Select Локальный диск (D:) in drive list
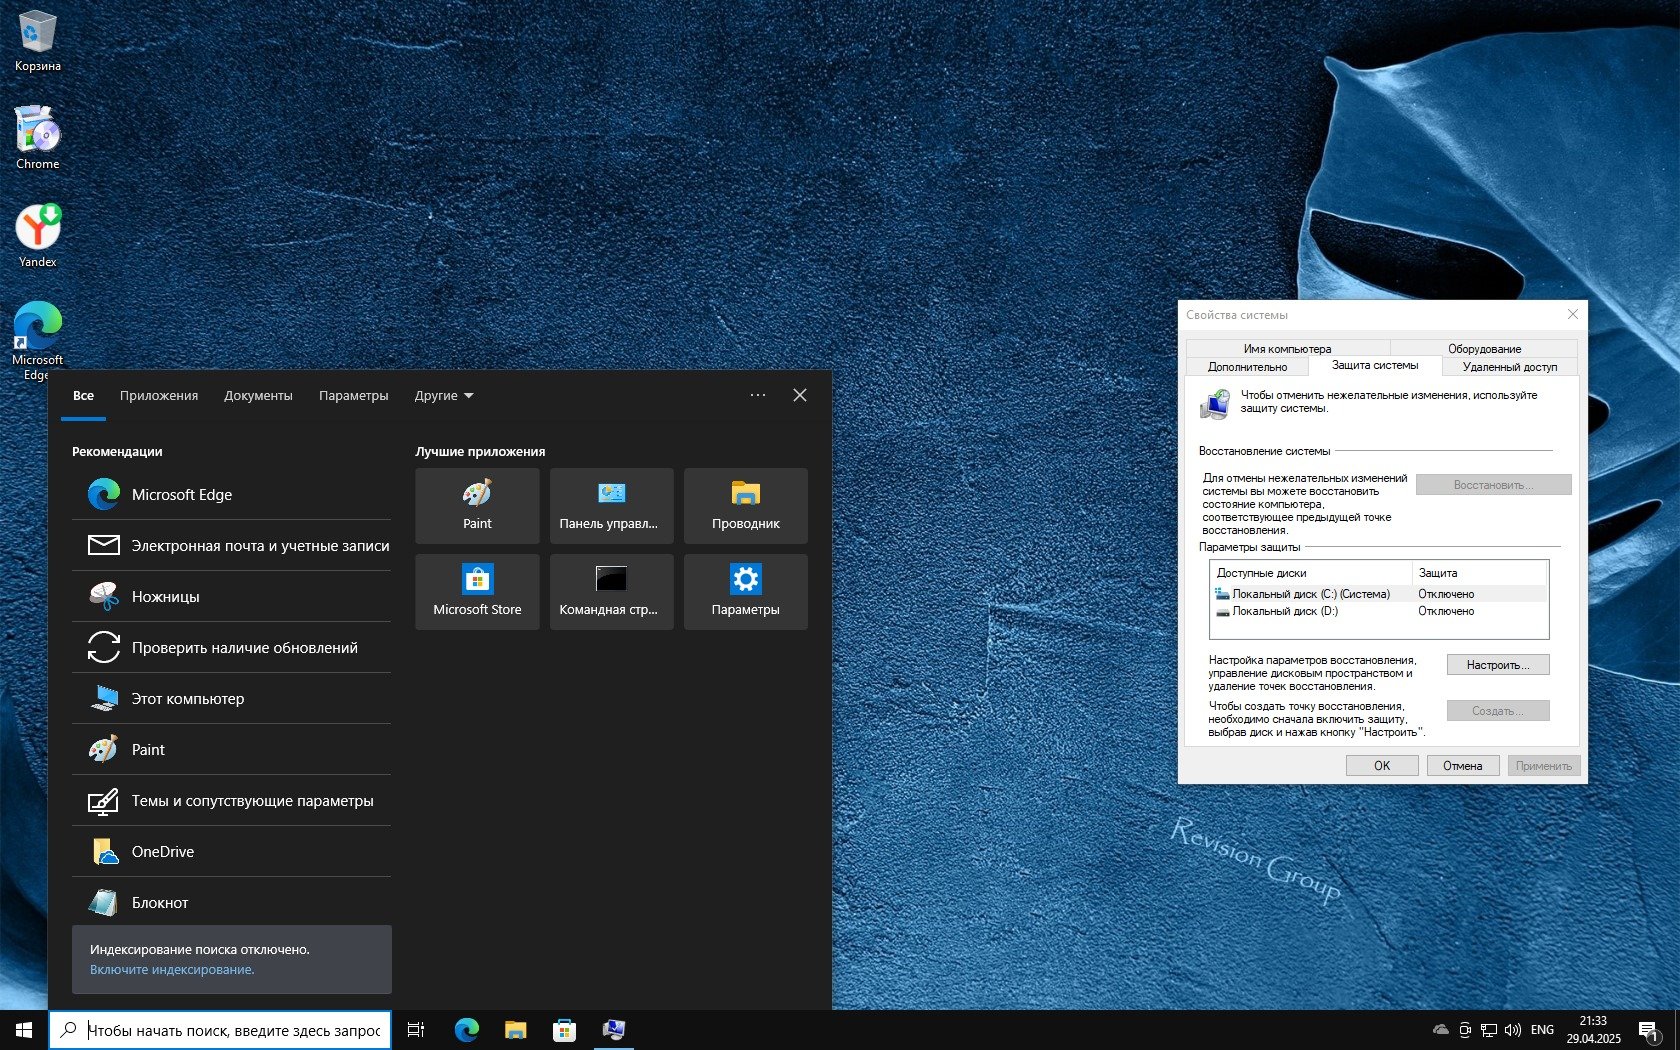This screenshot has width=1680, height=1050. (1284, 611)
